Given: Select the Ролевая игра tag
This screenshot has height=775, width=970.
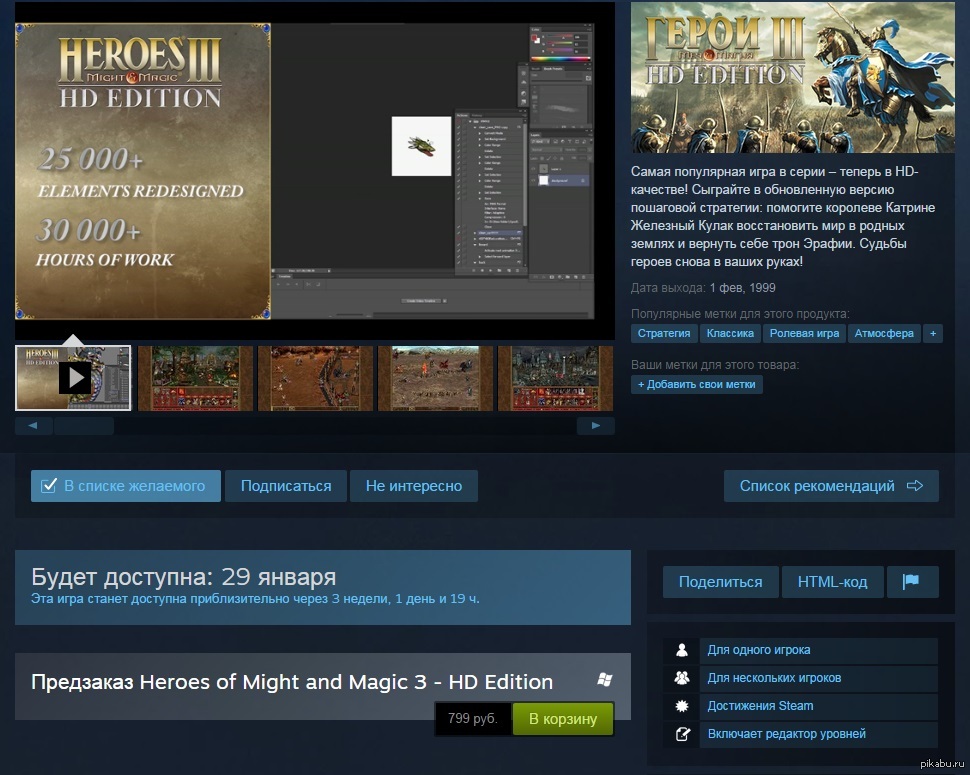Looking at the screenshot, I should 804,333.
